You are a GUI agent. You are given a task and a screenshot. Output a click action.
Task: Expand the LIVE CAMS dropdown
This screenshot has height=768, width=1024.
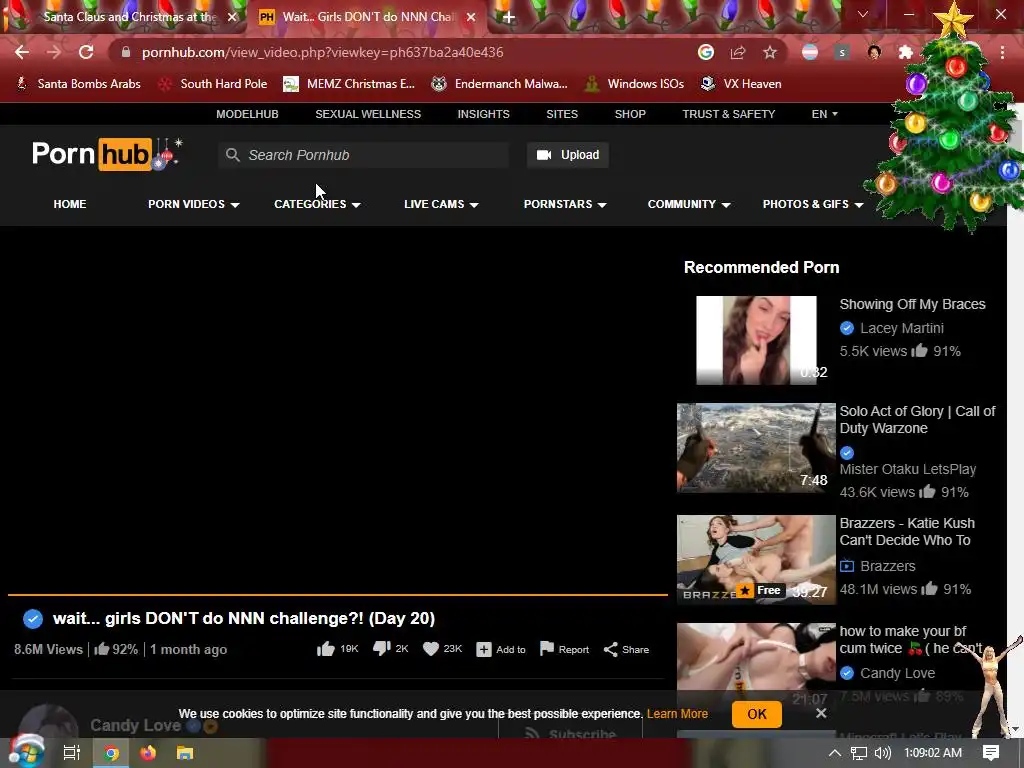click(x=441, y=204)
